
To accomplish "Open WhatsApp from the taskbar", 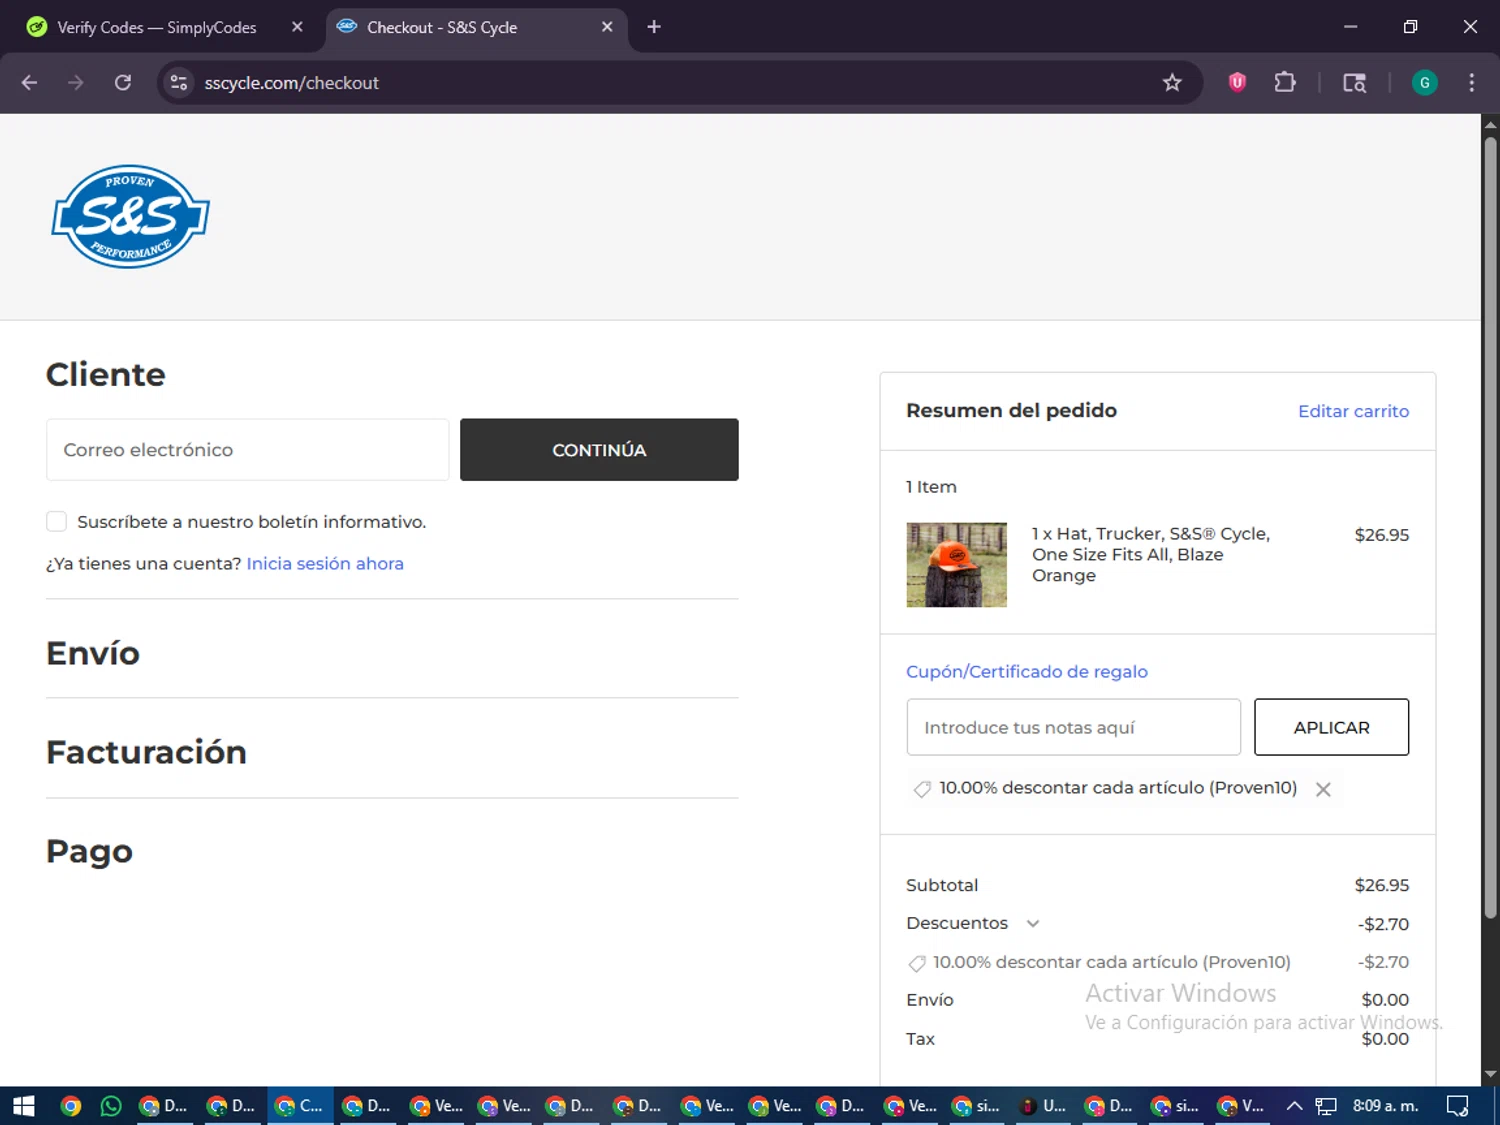I will click(x=111, y=1105).
